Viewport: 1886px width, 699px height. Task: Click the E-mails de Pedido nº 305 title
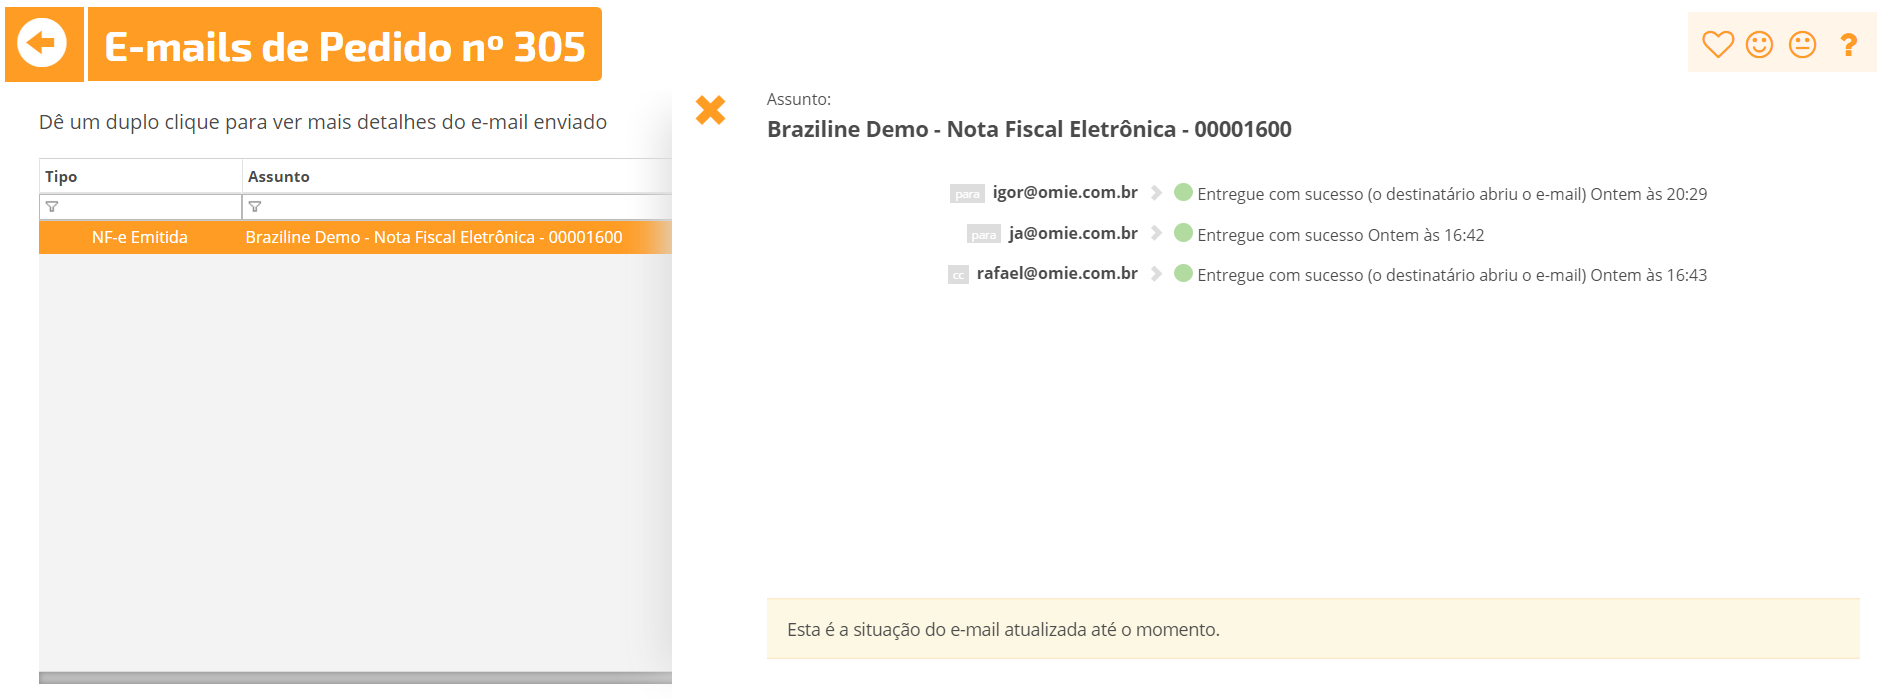coord(345,46)
